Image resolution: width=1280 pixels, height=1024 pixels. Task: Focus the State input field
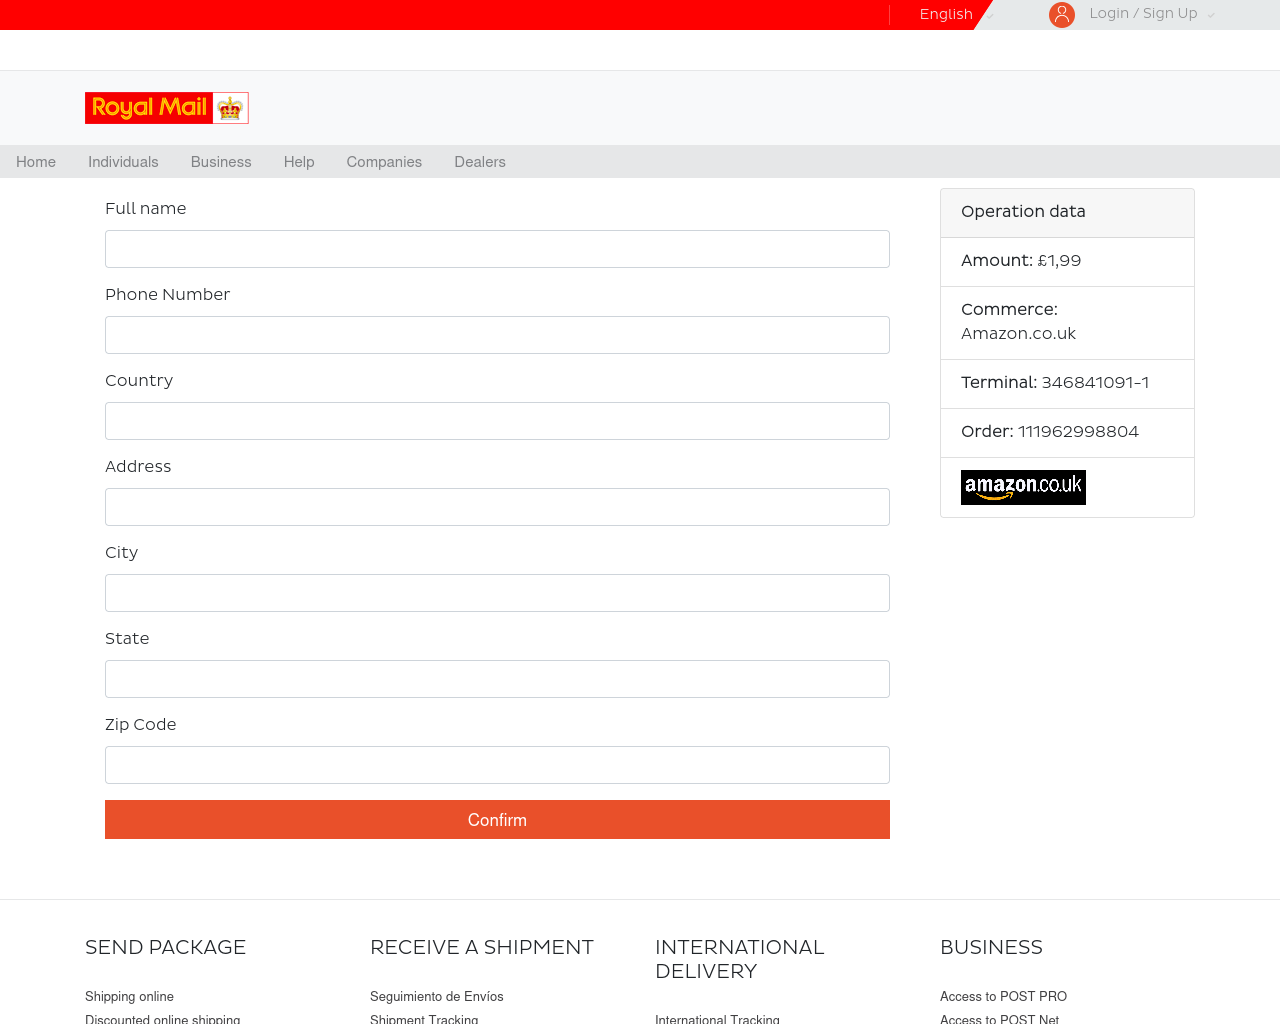497,679
